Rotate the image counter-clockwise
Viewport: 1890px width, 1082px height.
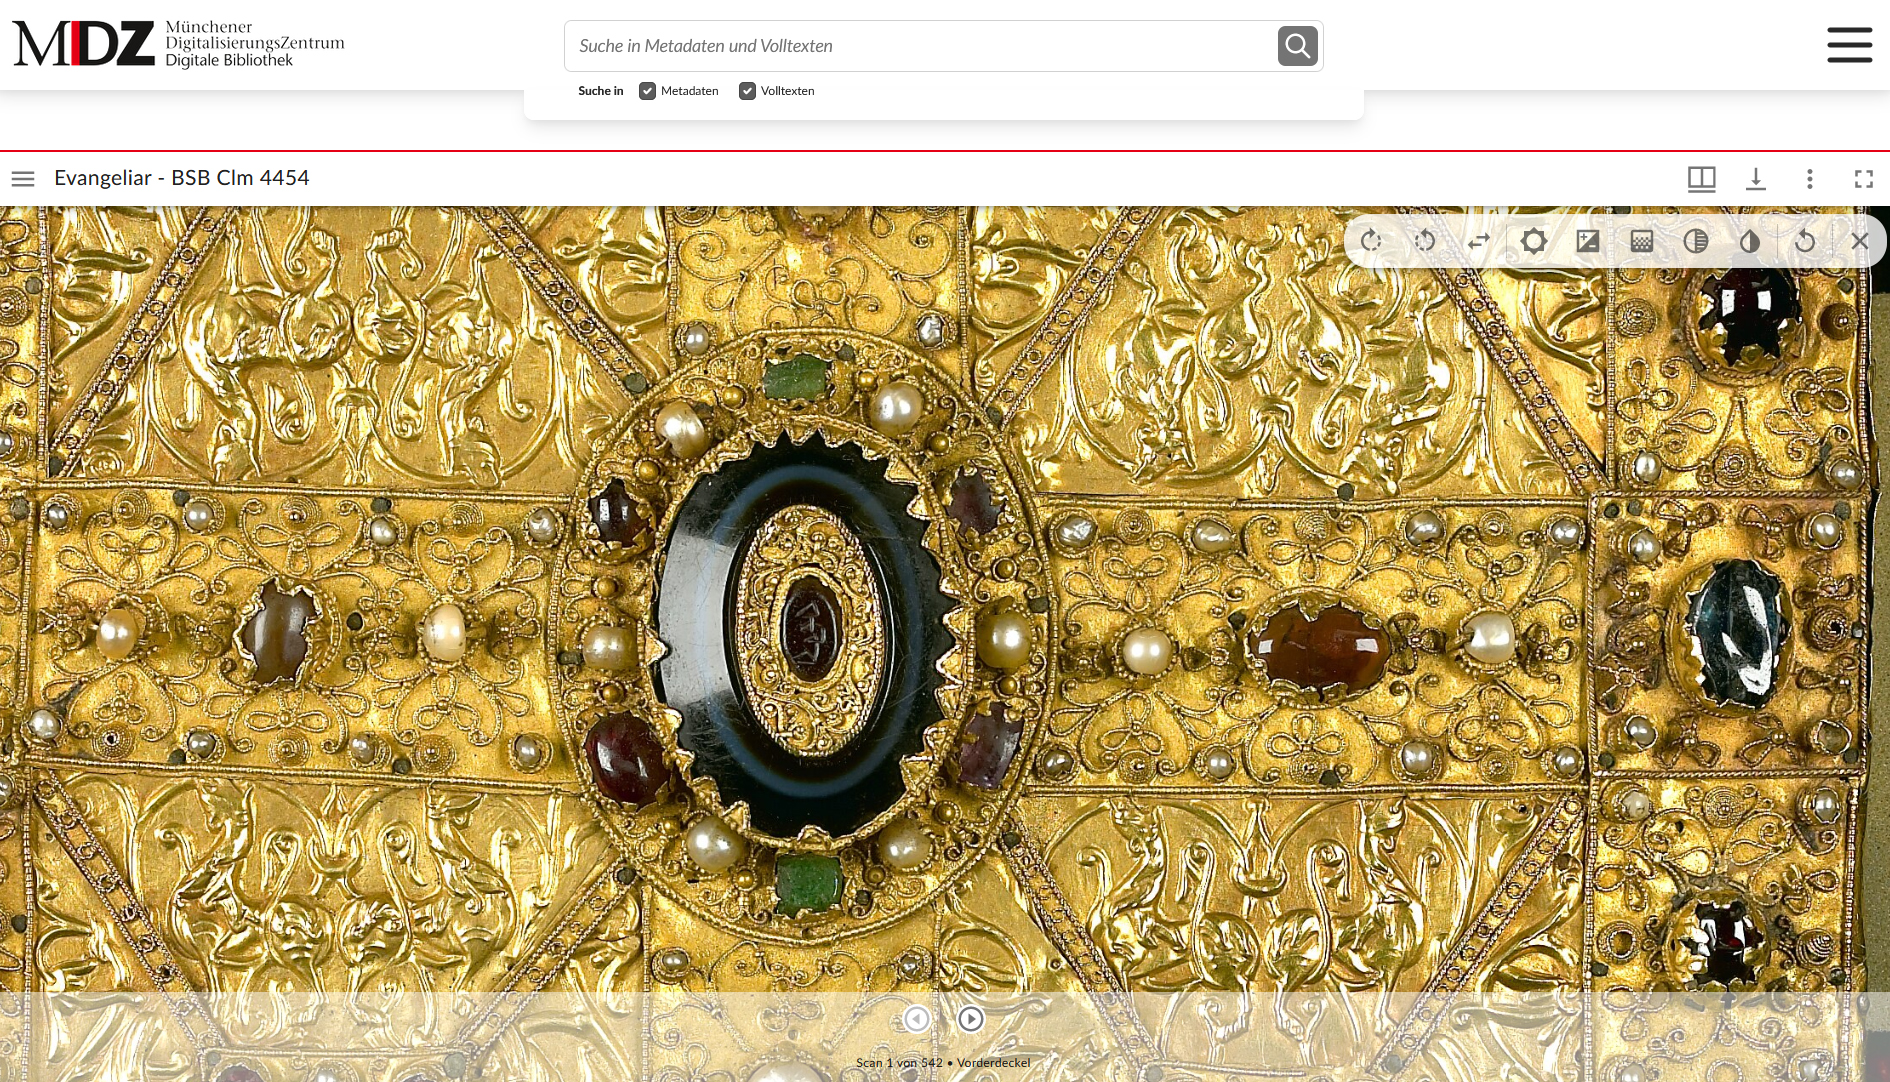point(1425,241)
